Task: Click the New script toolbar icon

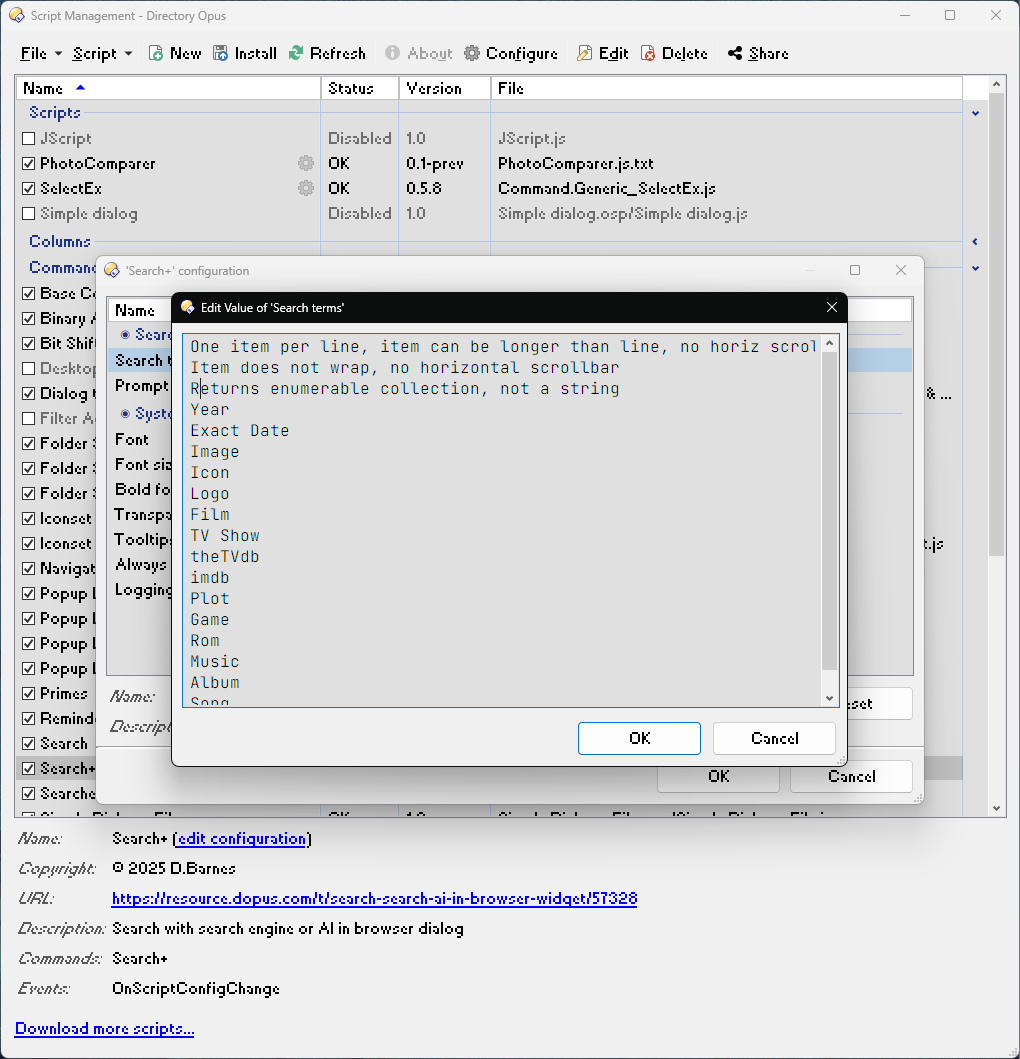Action: [x=156, y=54]
